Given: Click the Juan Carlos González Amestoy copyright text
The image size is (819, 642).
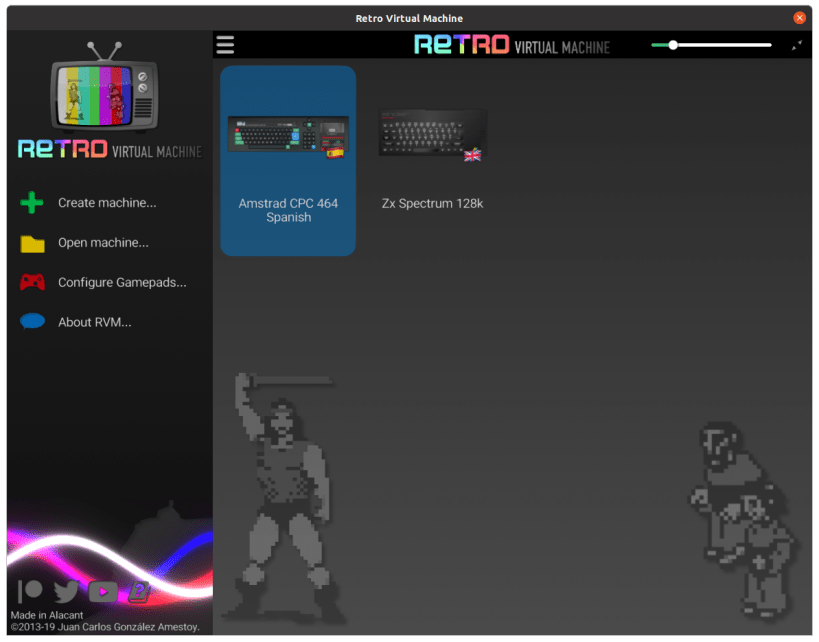Looking at the screenshot, I should 105,627.
